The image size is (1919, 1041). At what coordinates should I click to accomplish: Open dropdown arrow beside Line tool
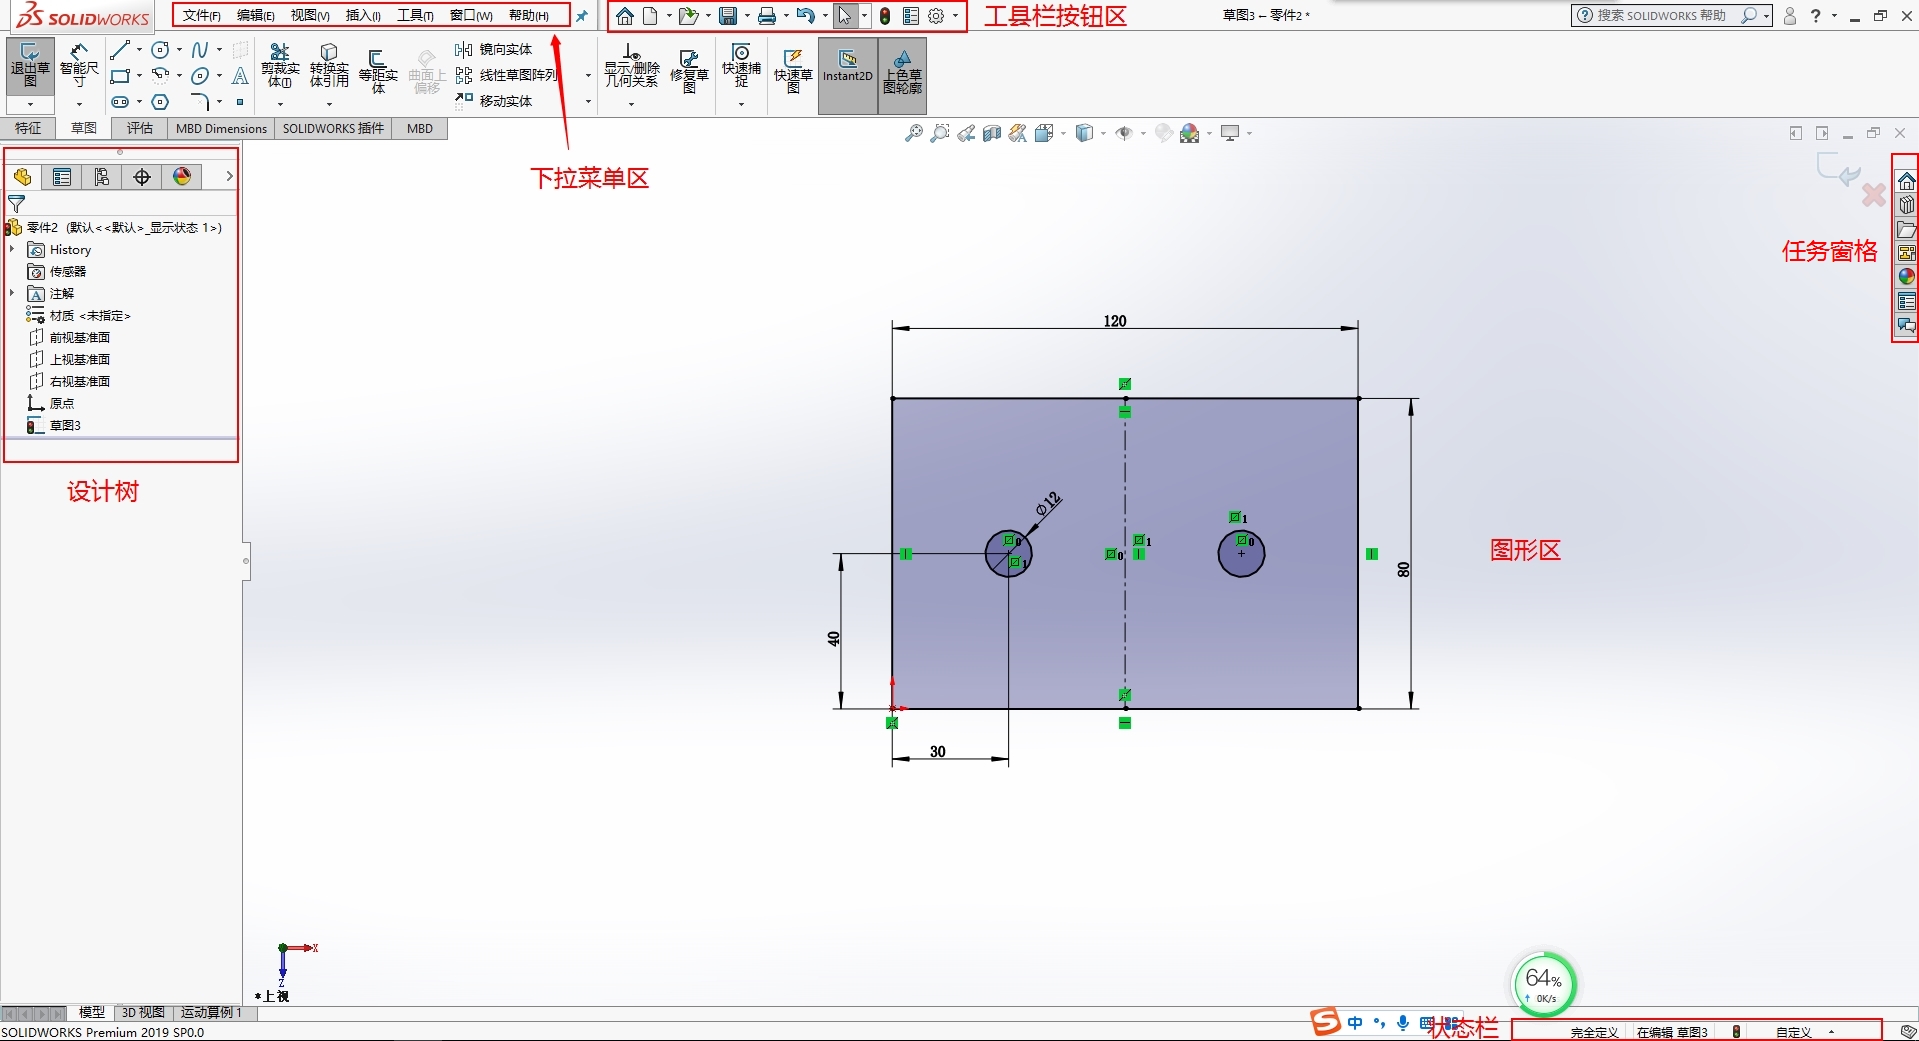[x=139, y=50]
